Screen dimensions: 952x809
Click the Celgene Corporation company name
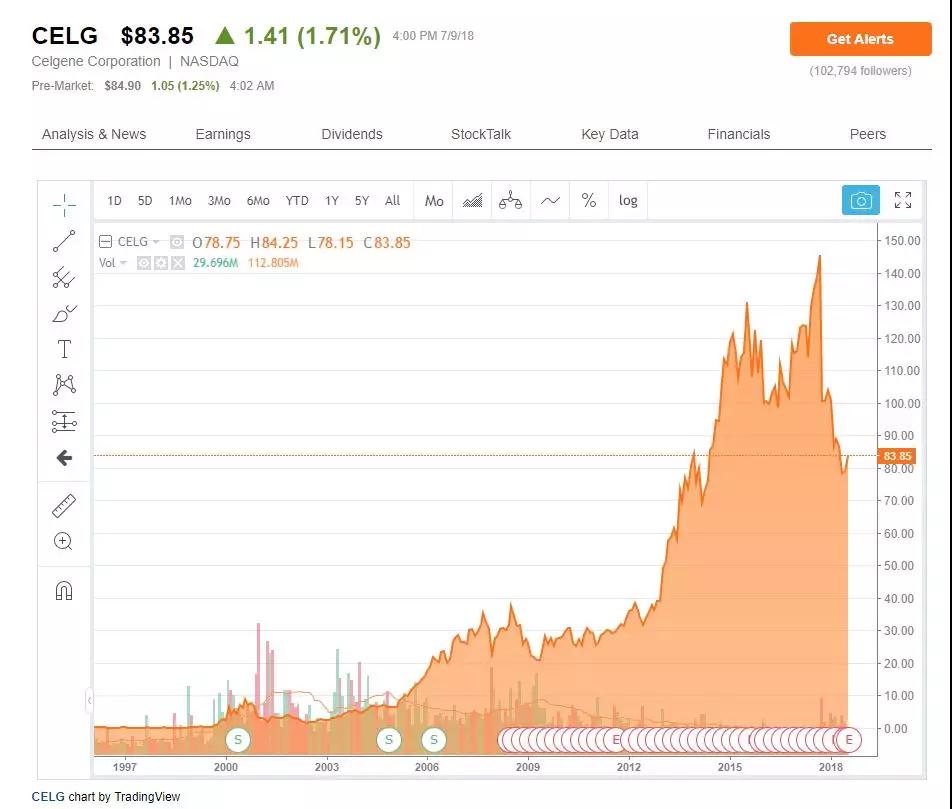pos(96,61)
